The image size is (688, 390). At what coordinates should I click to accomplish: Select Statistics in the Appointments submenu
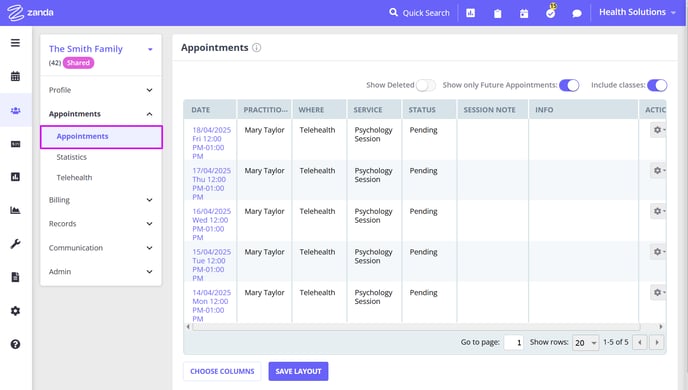pyautogui.click(x=72, y=157)
